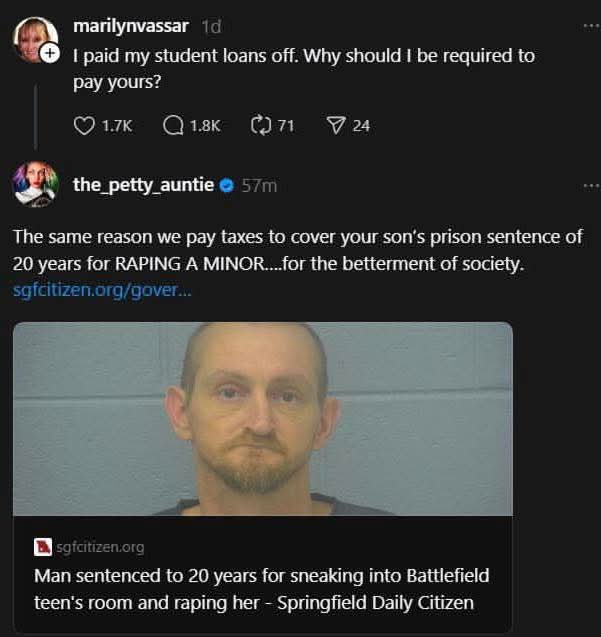601x637 pixels.
Task: Open the sgfcitizen.org/gover... link
Action: point(102,290)
